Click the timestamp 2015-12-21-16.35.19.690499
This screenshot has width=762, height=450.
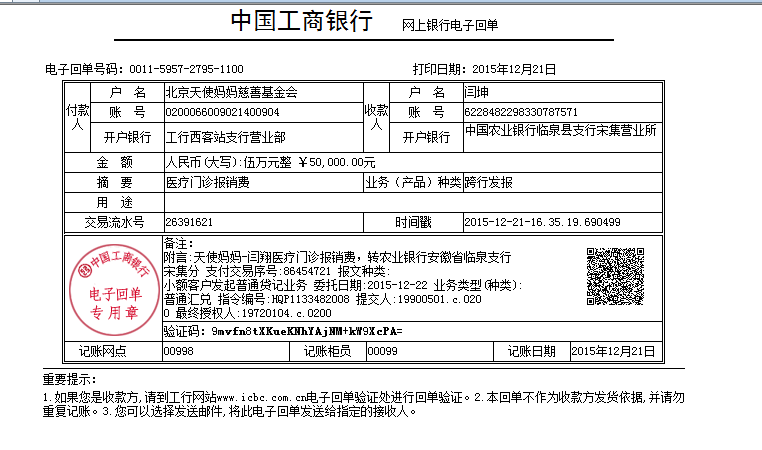click(x=542, y=222)
